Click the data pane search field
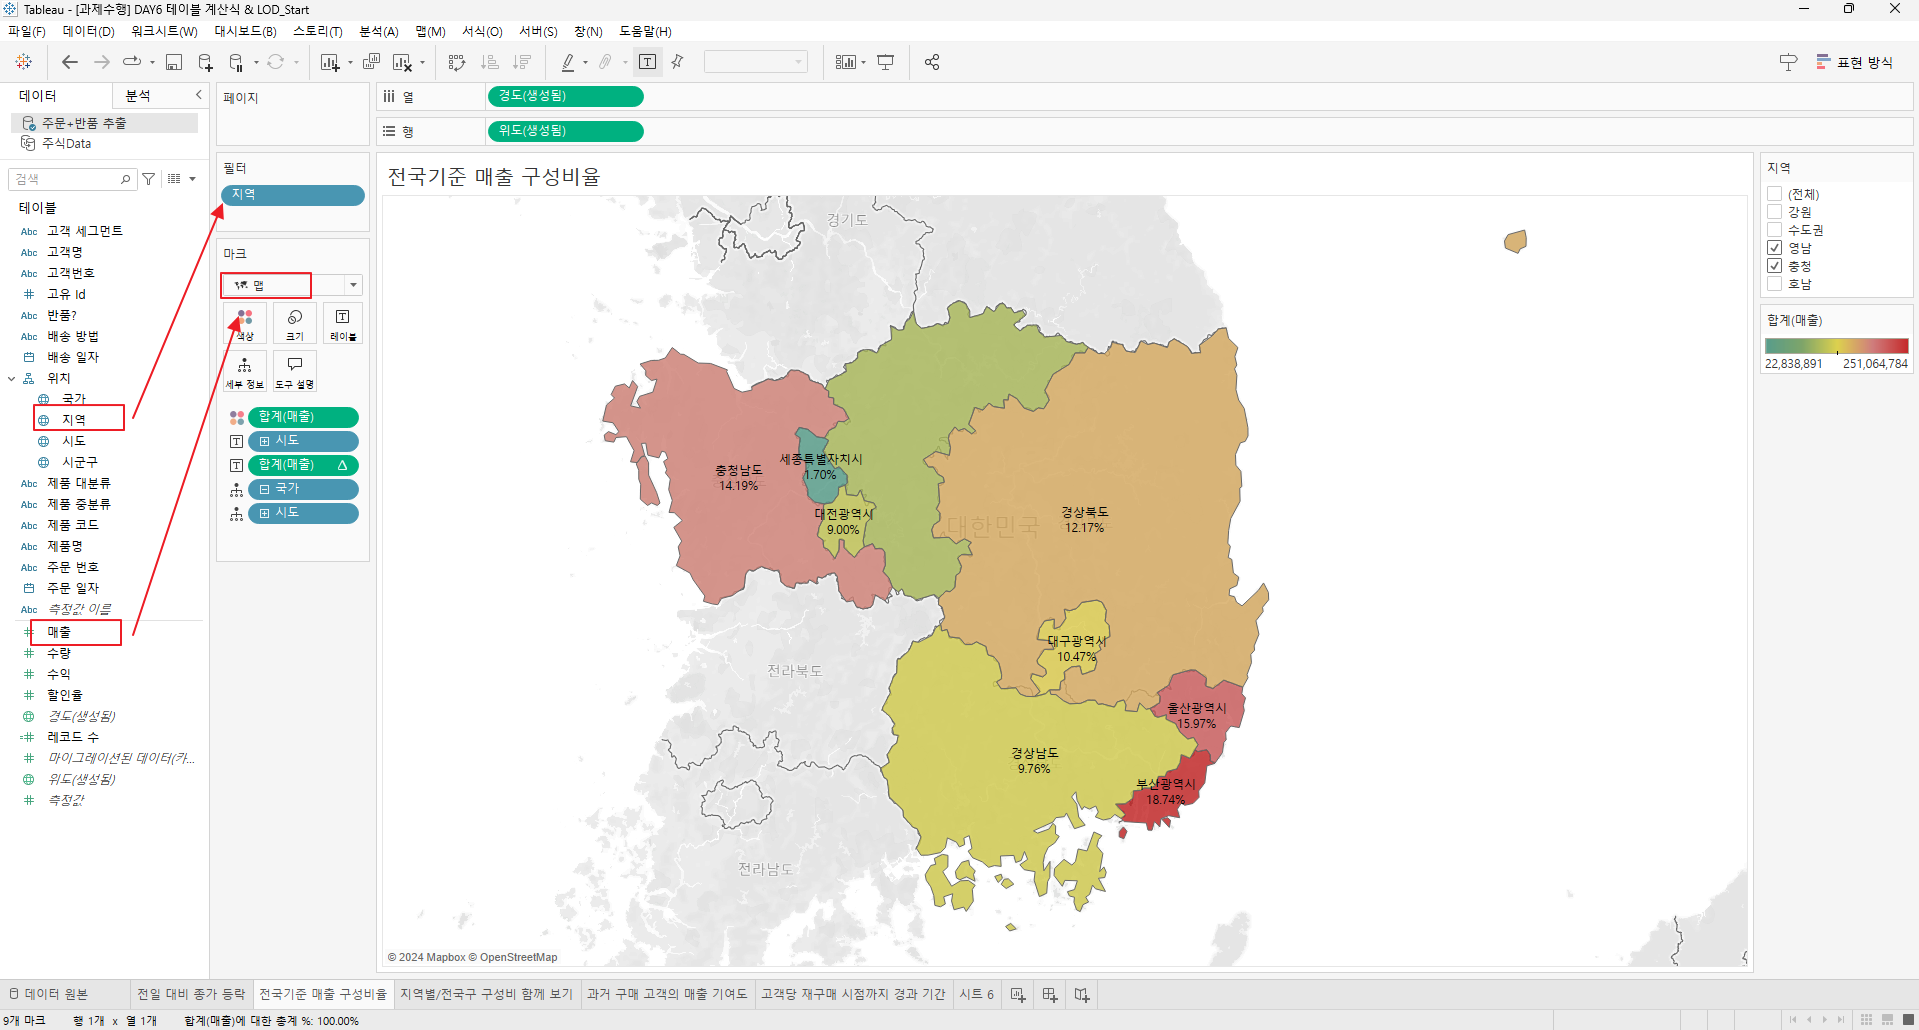Viewport: 1919px width, 1030px height. click(x=71, y=179)
